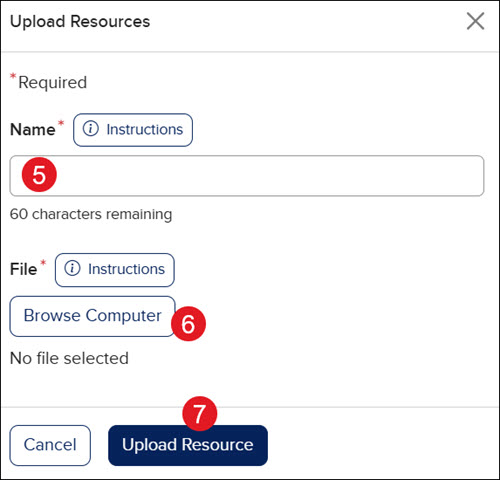500x480 pixels.
Task: Click the red step 7 marker
Action: click(x=200, y=413)
